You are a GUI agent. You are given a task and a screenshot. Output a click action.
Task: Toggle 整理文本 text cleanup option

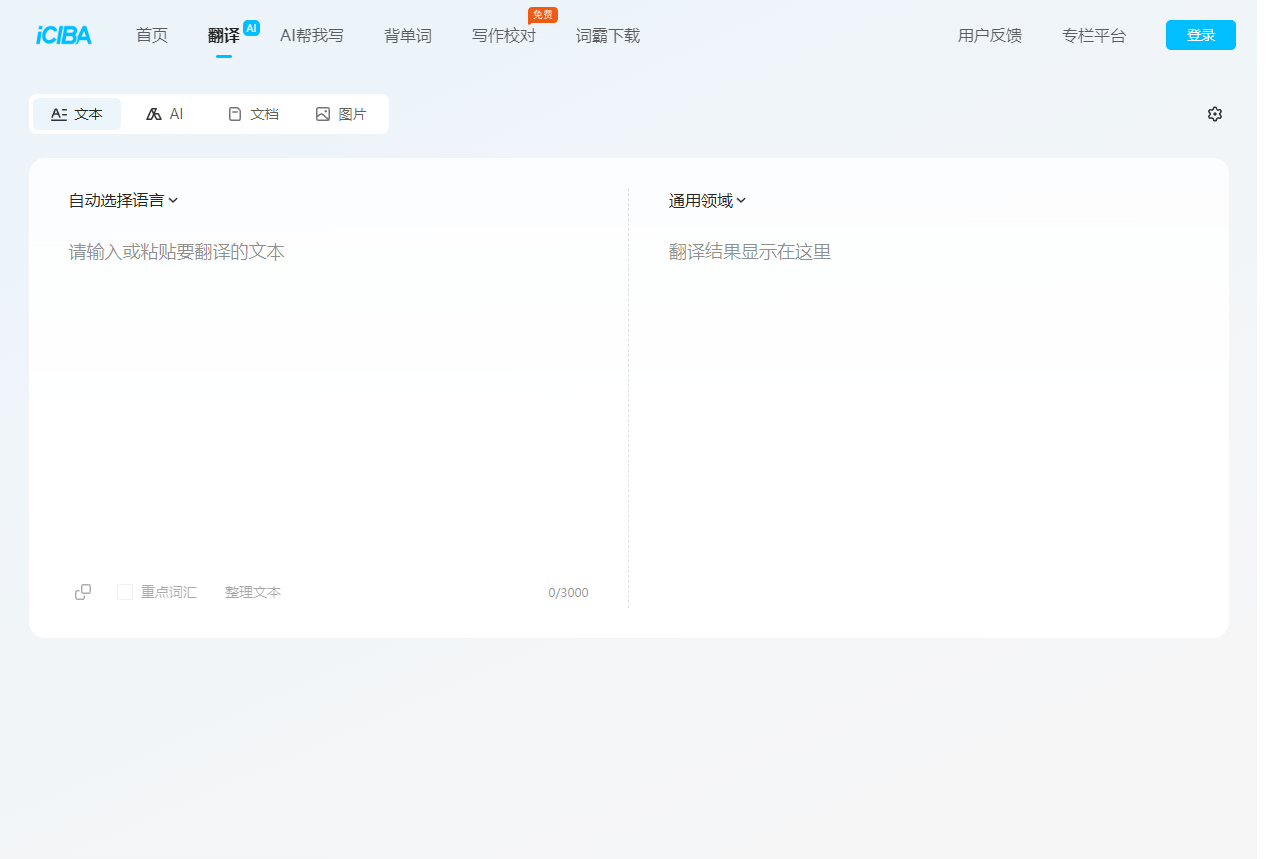point(253,591)
